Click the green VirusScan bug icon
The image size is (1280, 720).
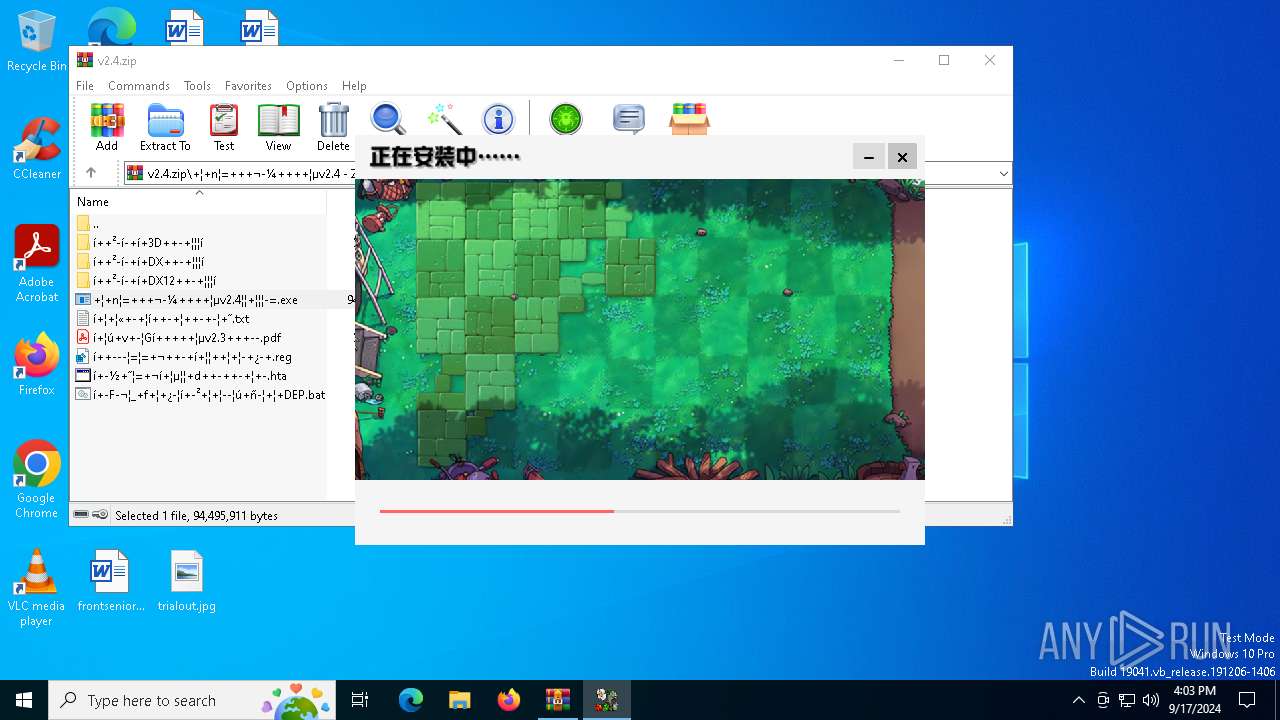[x=566, y=119]
